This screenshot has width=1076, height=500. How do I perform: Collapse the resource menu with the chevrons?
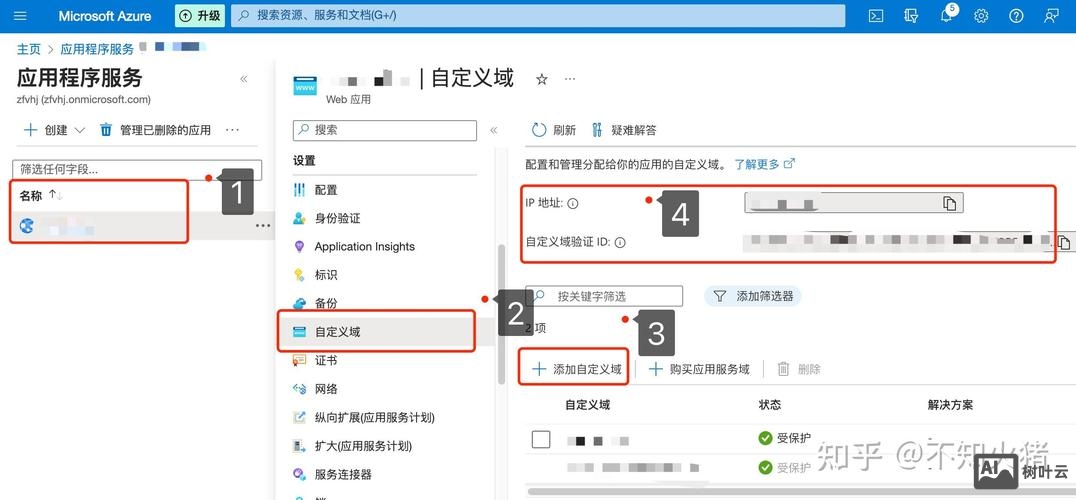coord(493,130)
